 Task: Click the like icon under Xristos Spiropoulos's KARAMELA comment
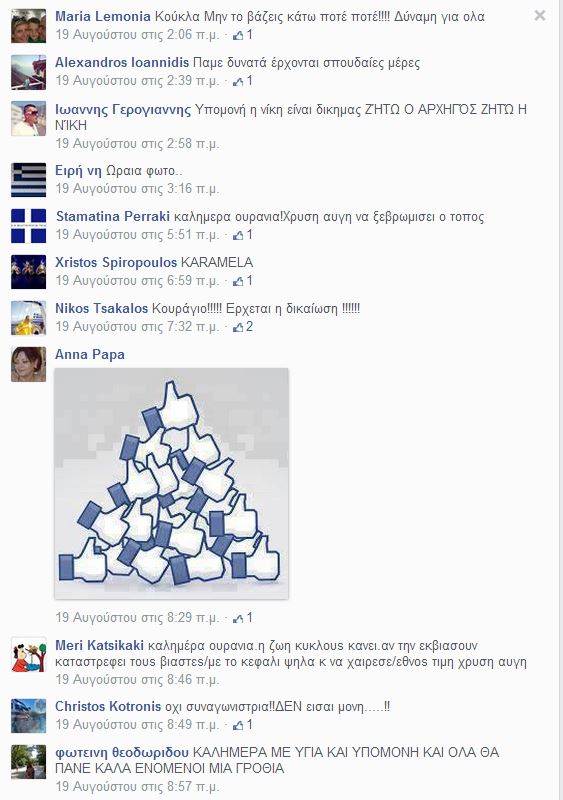click(238, 281)
